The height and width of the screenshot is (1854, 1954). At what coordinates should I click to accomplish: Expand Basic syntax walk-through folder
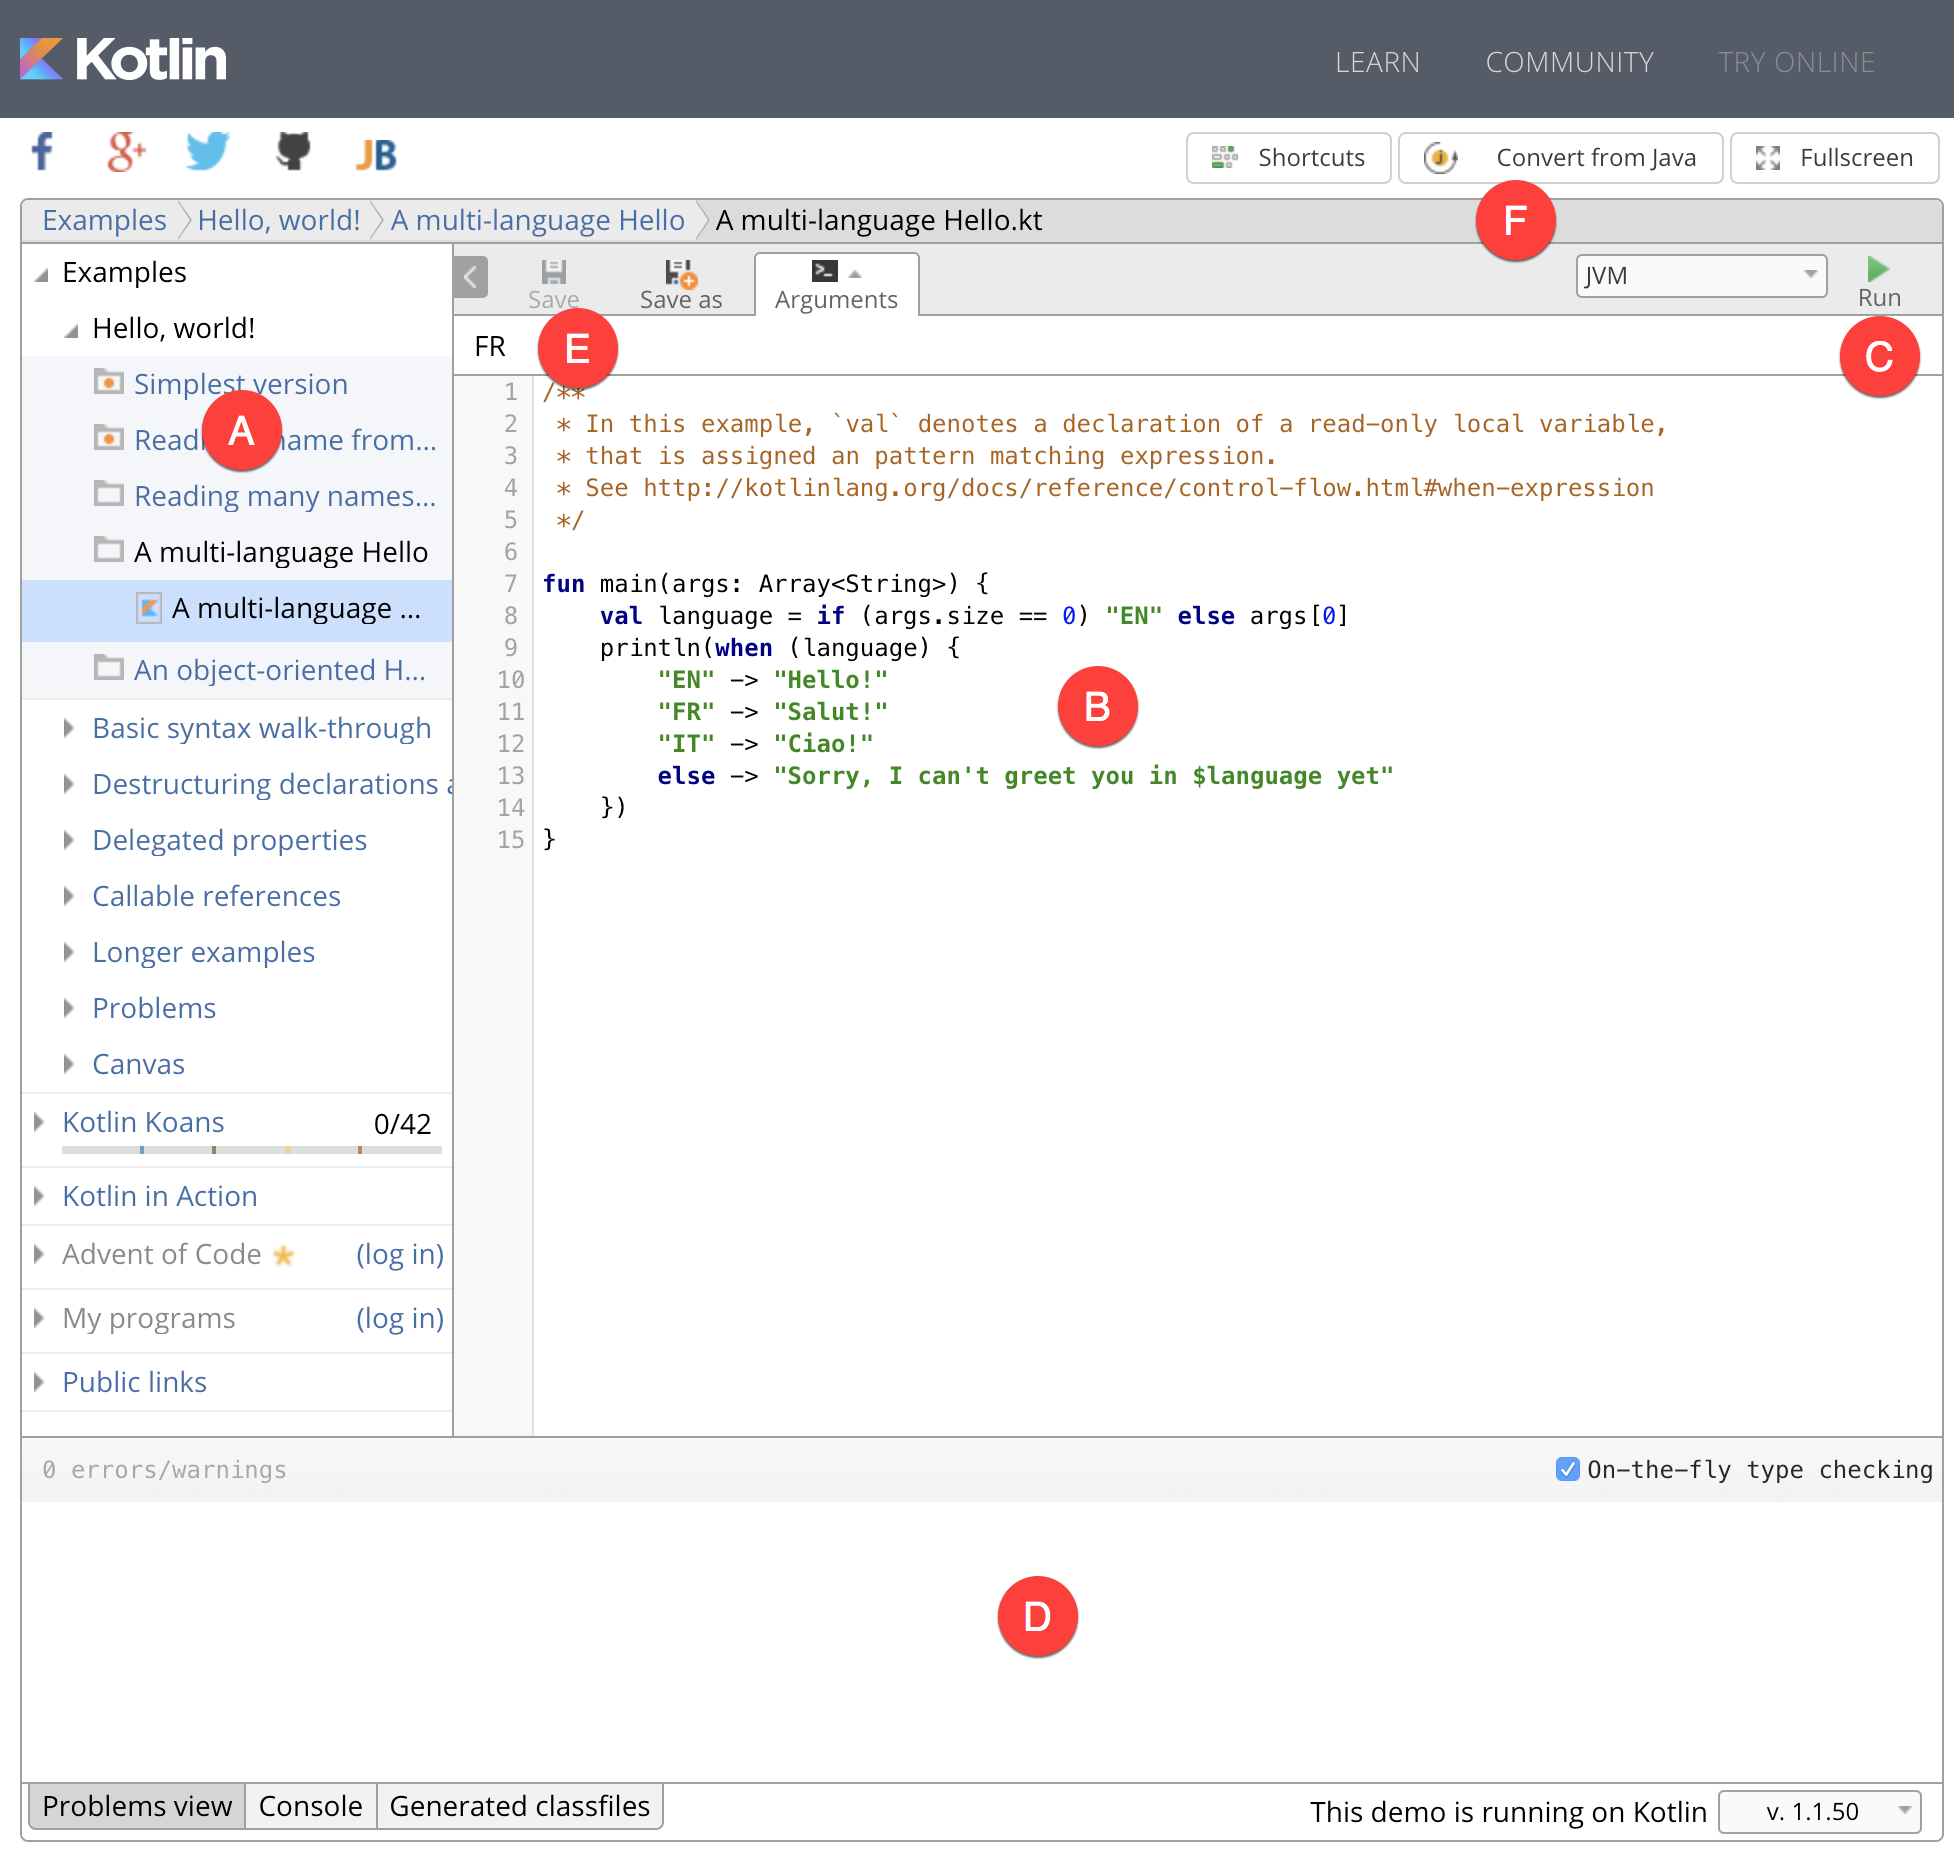69,728
